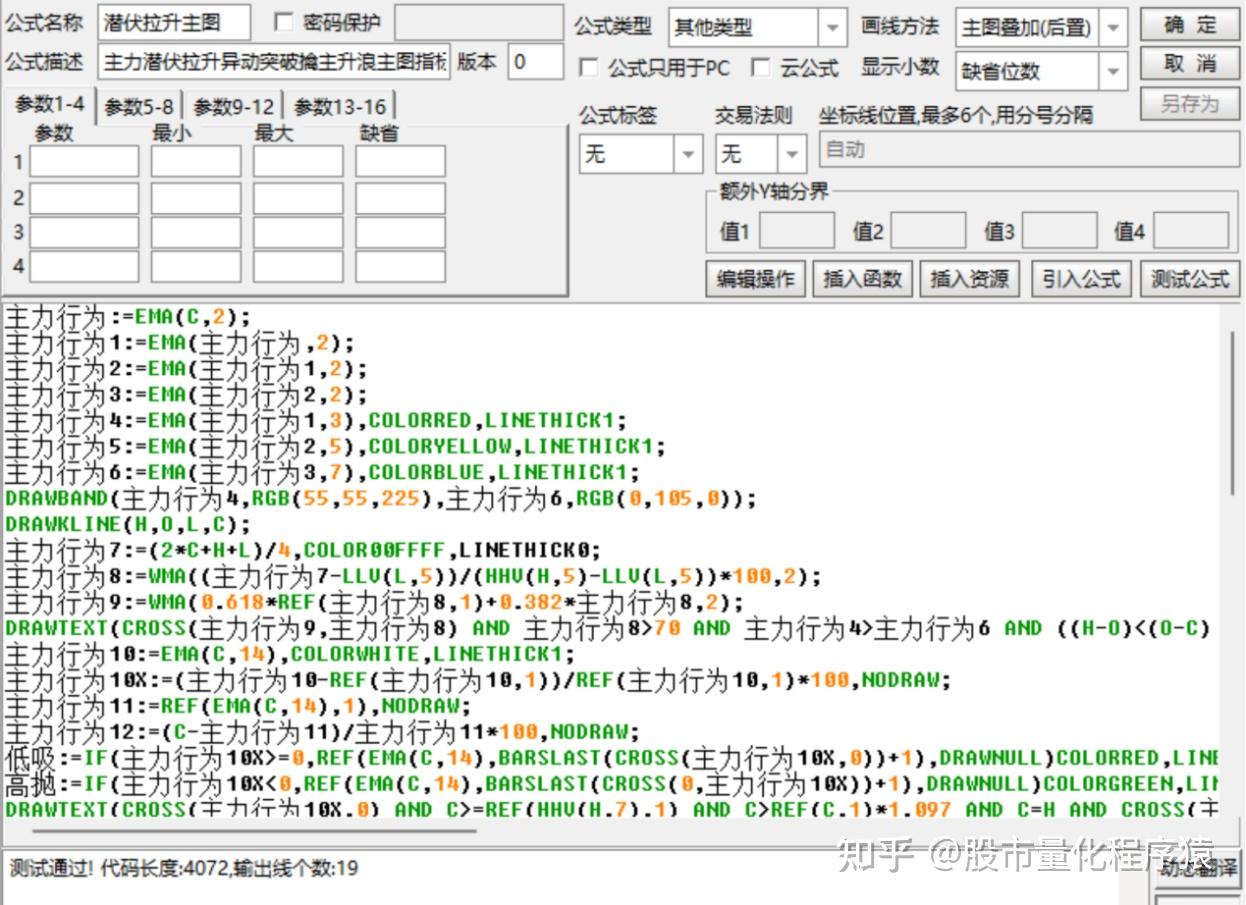Open the 编辑操作 menu button
The image size is (1246, 905).
point(756,278)
